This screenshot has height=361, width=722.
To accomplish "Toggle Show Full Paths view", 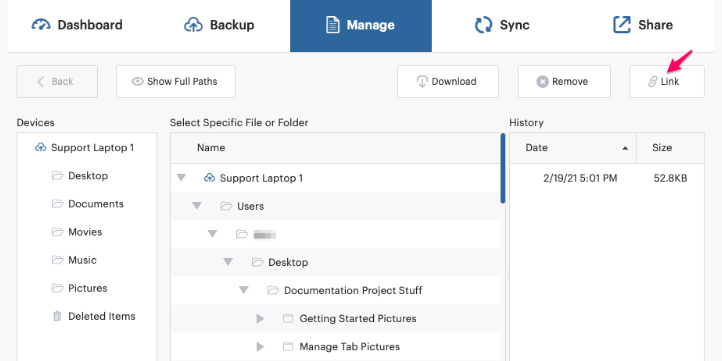I will 175,82.
